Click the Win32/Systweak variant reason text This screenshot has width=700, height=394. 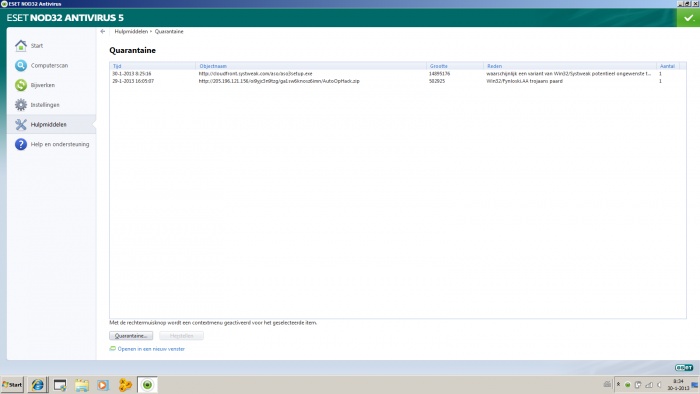coord(568,74)
